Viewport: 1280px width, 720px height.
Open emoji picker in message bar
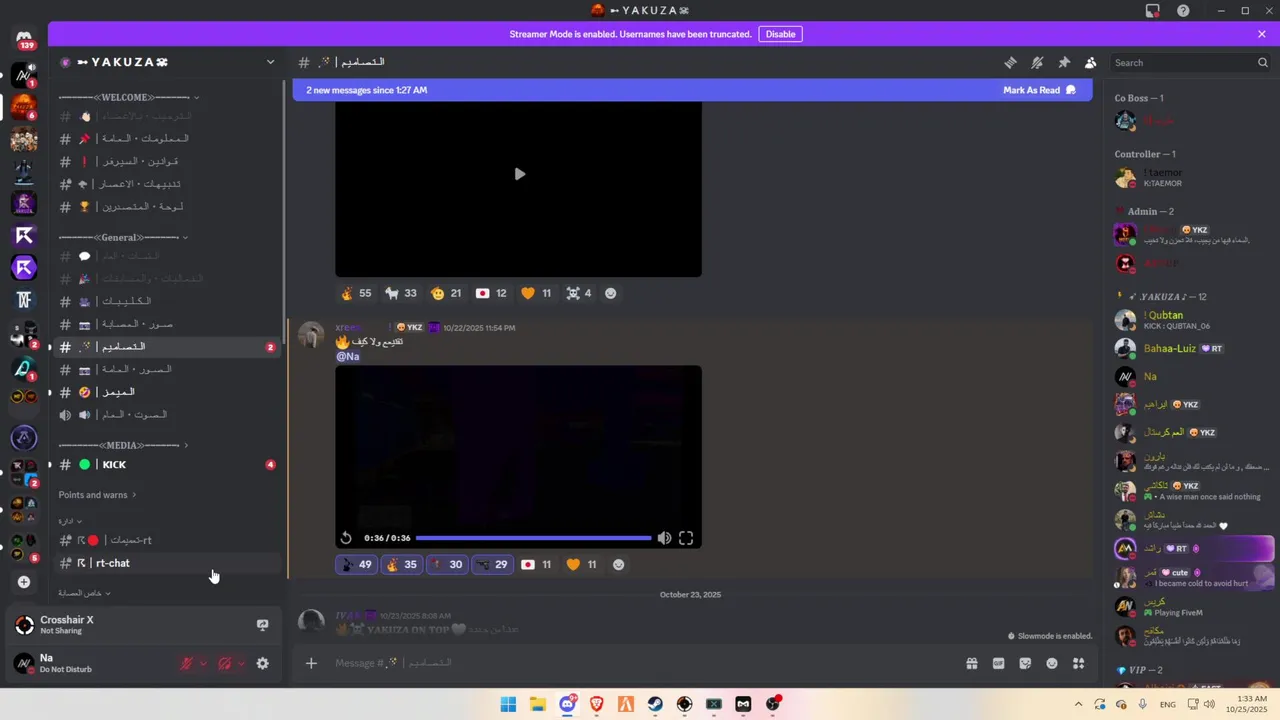(x=1052, y=663)
